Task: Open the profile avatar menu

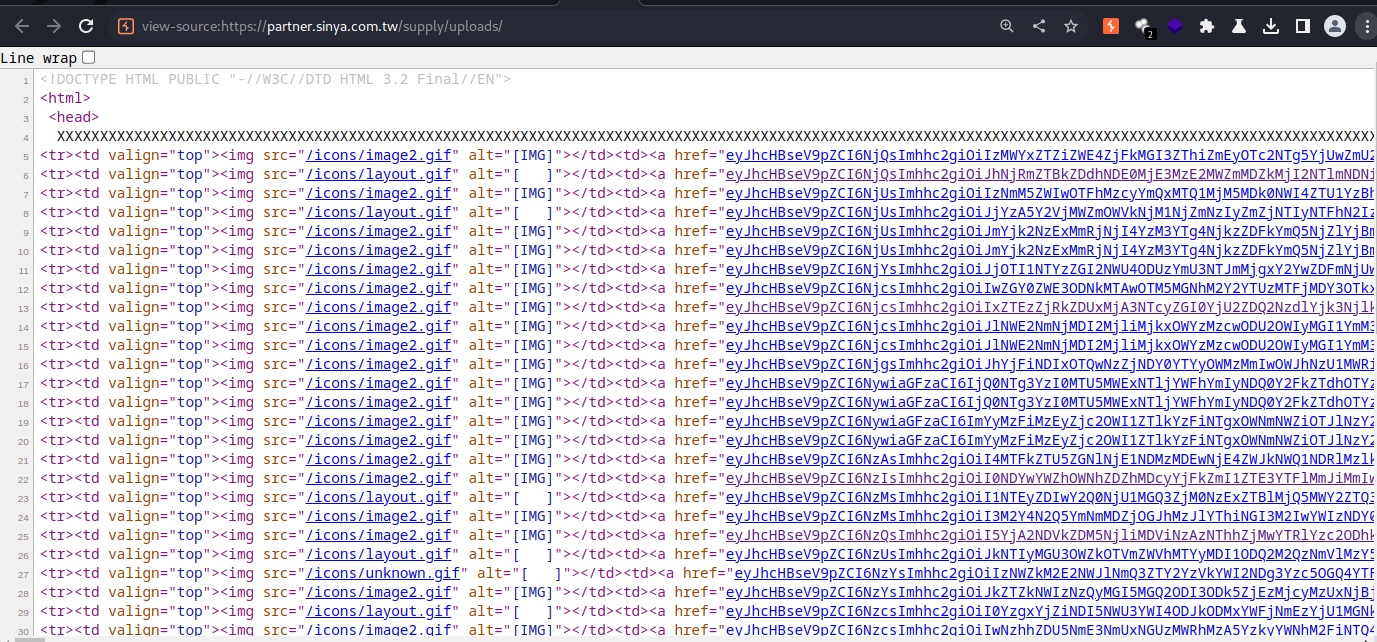Action: click(x=1335, y=26)
